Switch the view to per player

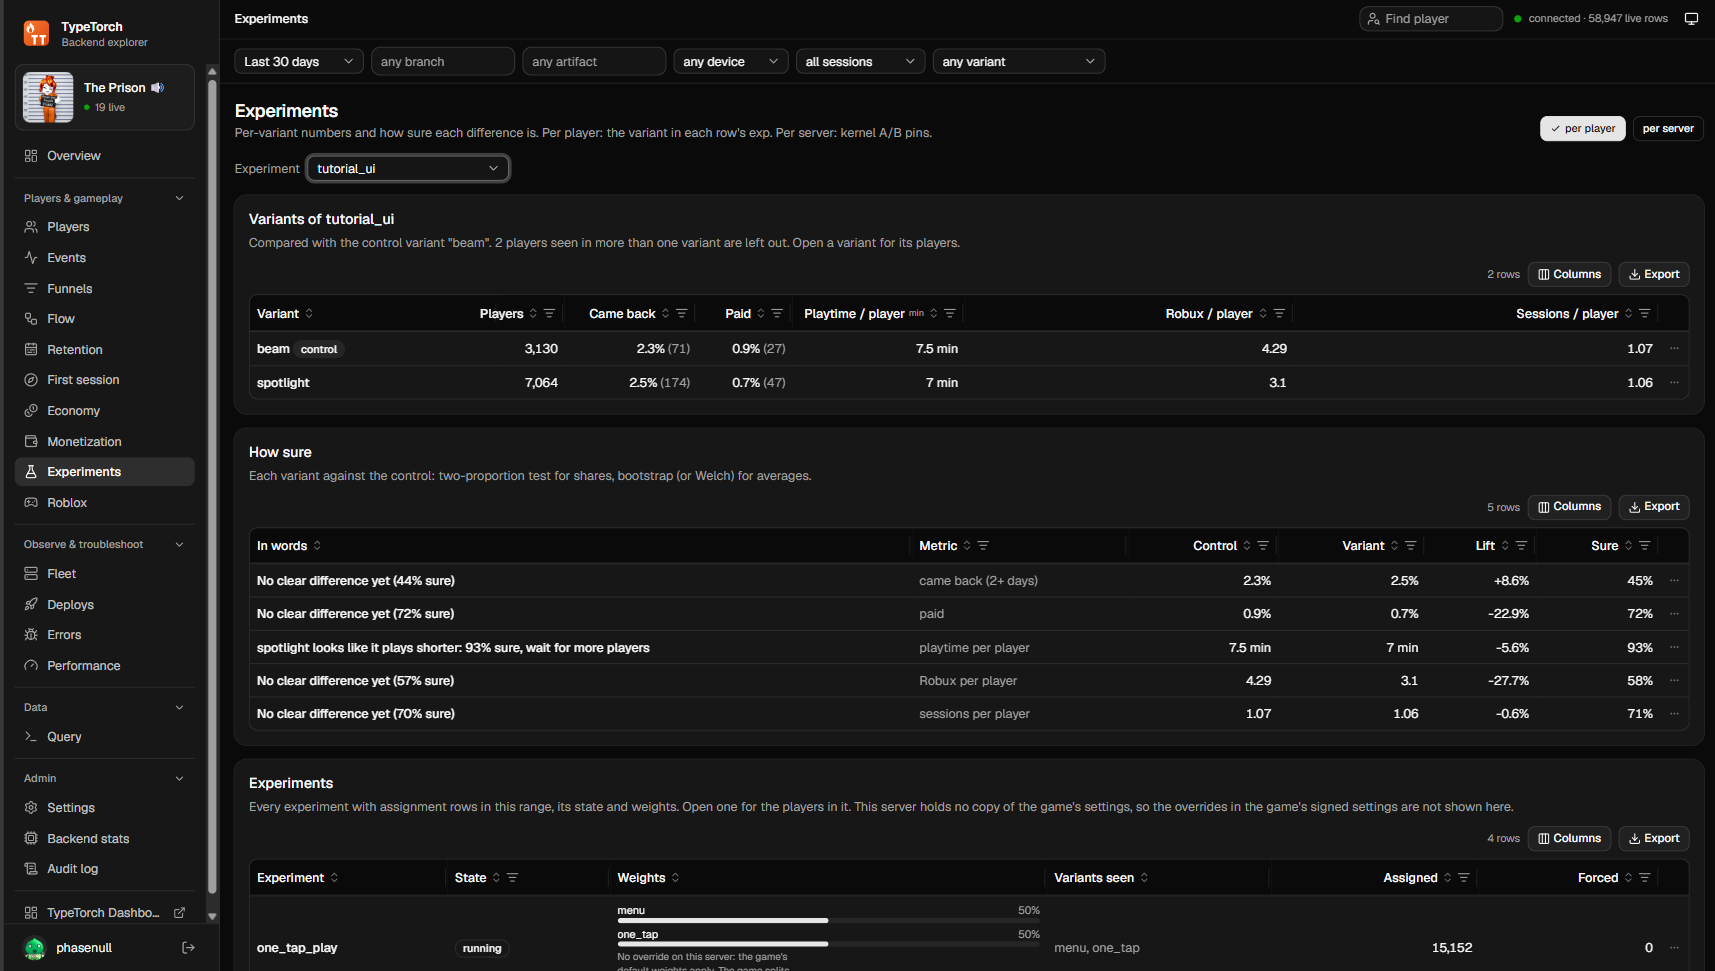pos(1582,129)
